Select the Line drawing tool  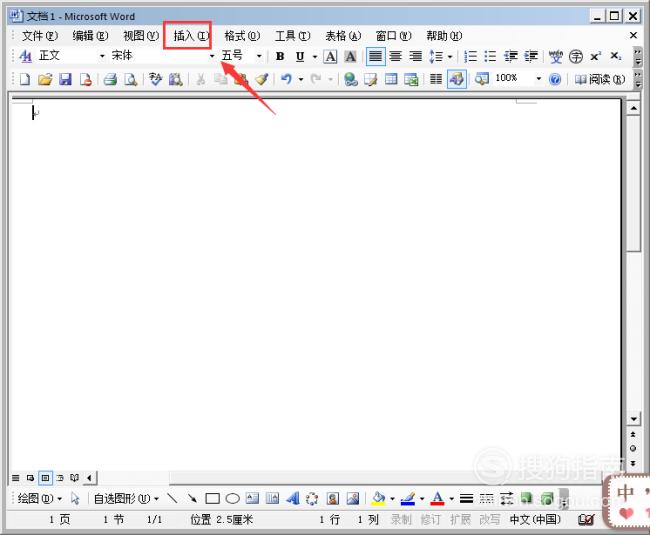click(x=172, y=498)
